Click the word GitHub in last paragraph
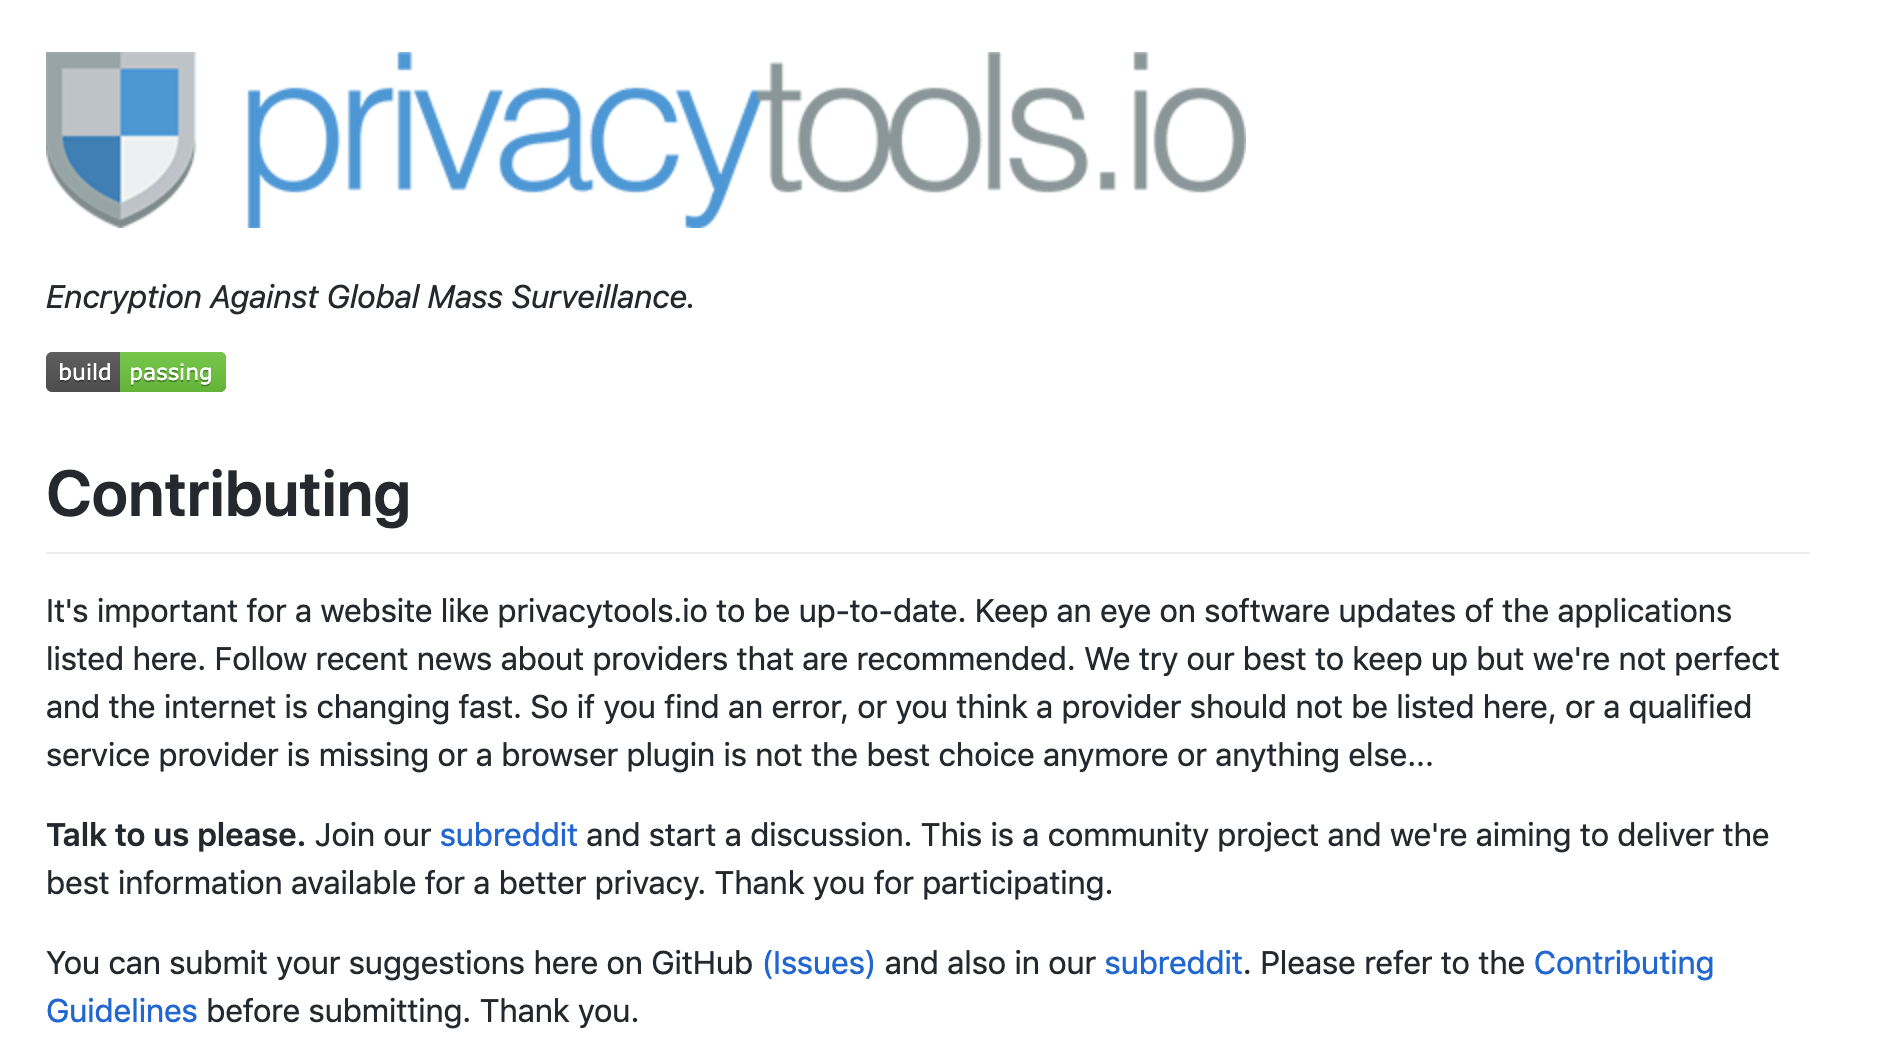 (x=701, y=963)
